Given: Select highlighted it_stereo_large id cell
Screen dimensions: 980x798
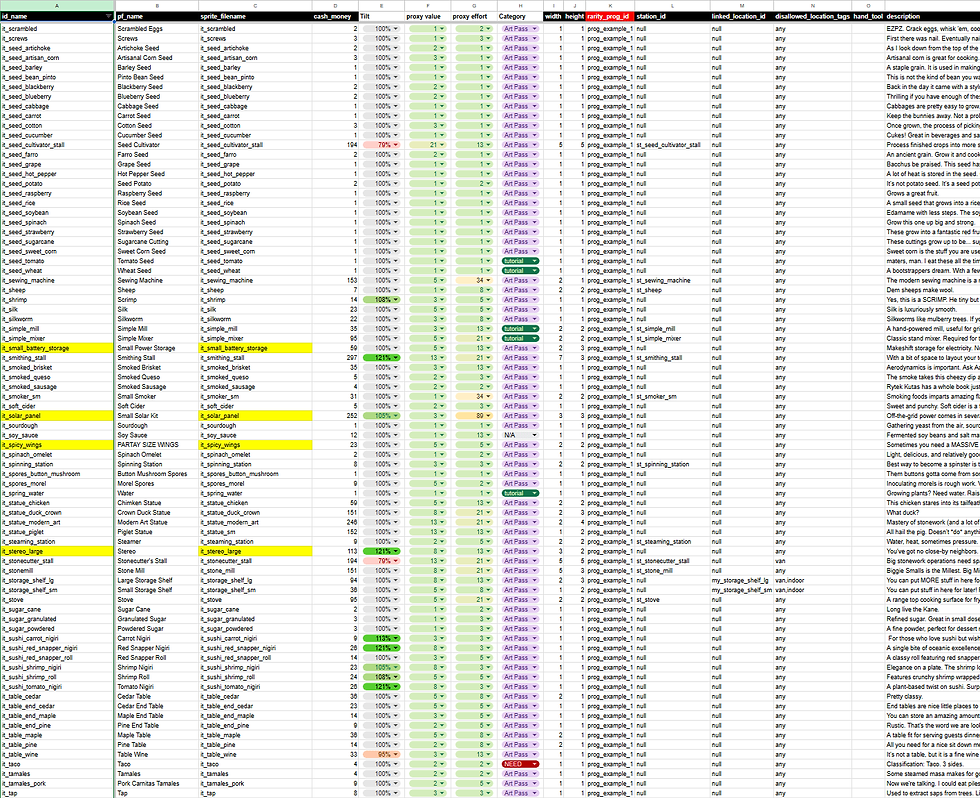Looking at the screenshot, I should pos(57,552).
